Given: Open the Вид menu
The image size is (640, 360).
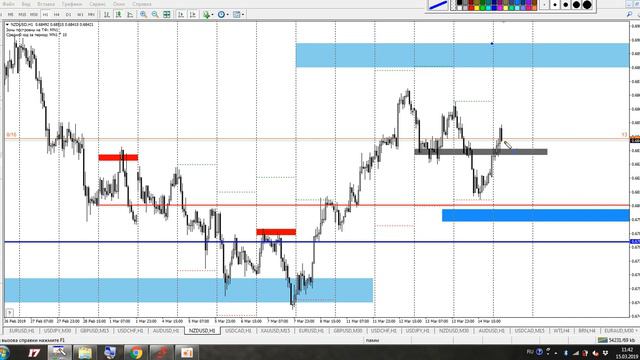Looking at the screenshot, I should coord(26,4).
